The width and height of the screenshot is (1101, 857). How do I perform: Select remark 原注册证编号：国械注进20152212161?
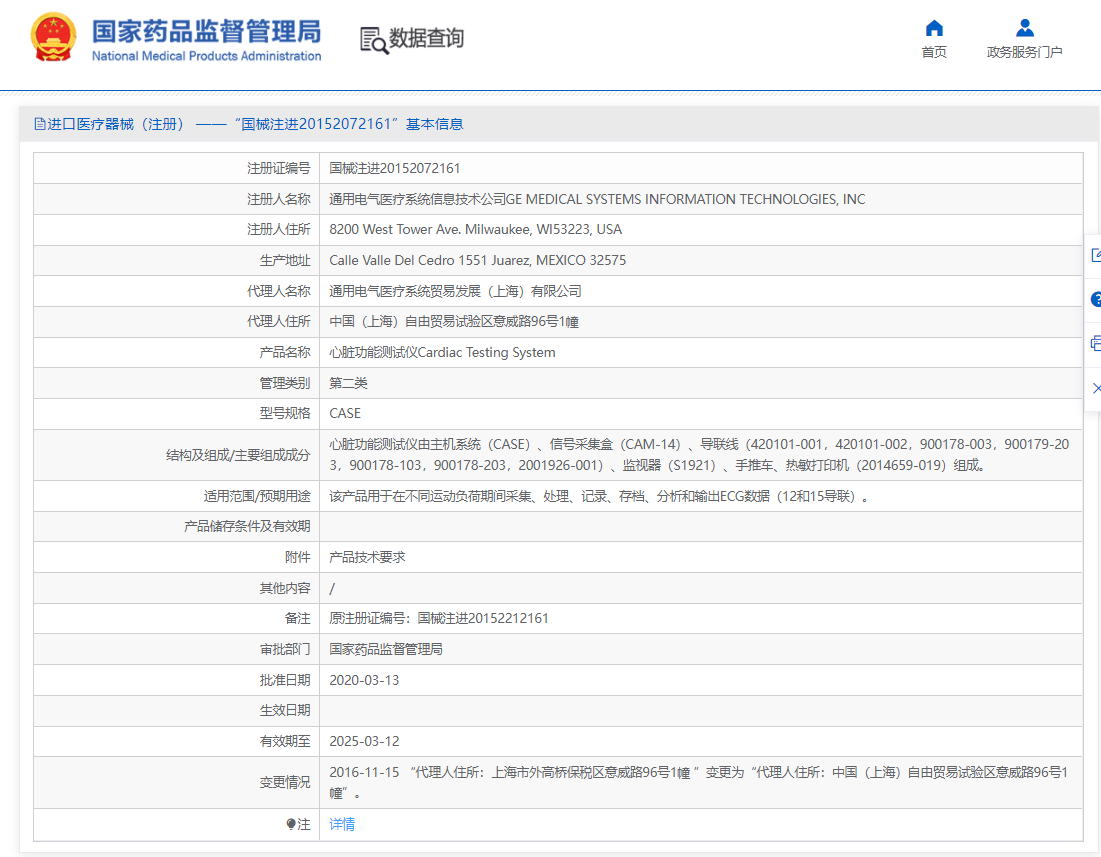(x=439, y=618)
